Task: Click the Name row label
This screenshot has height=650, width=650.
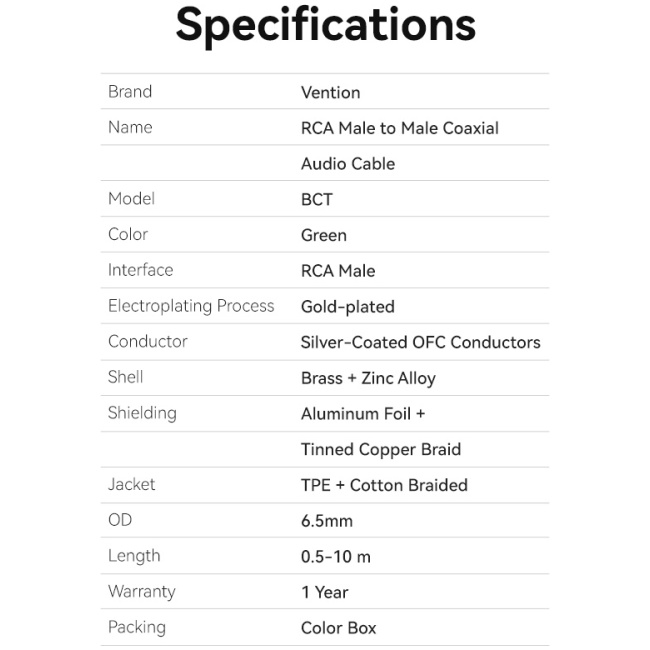Action: click(x=130, y=128)
